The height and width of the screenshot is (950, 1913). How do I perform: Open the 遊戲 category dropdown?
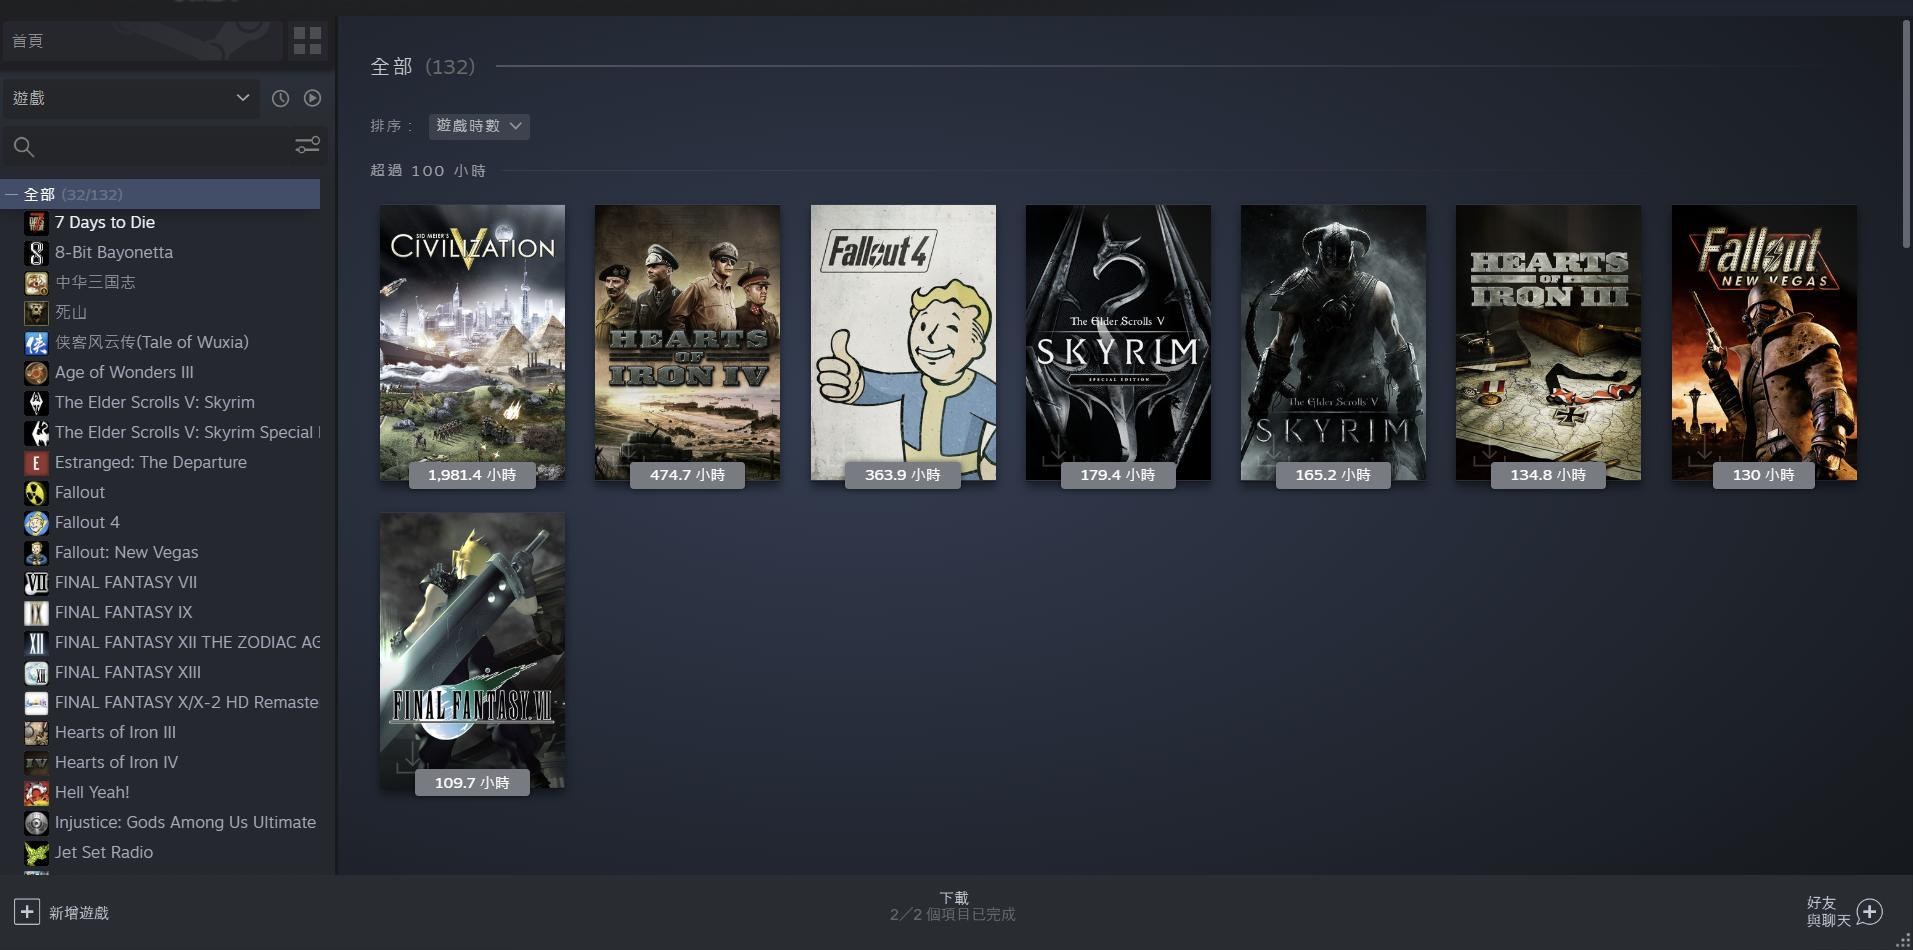click(130, 98)
